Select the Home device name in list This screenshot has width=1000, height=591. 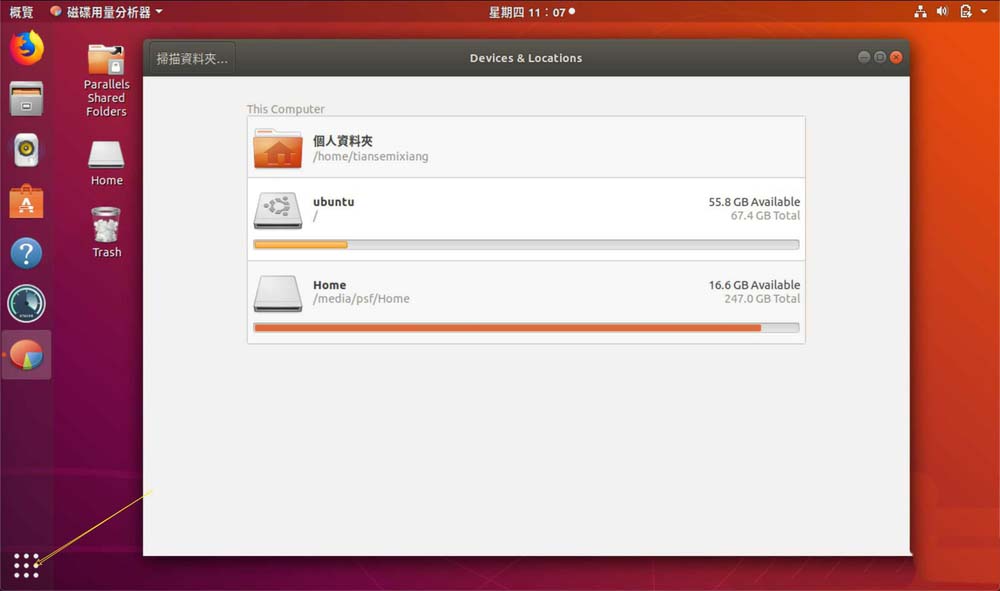[x=330, y=285]
